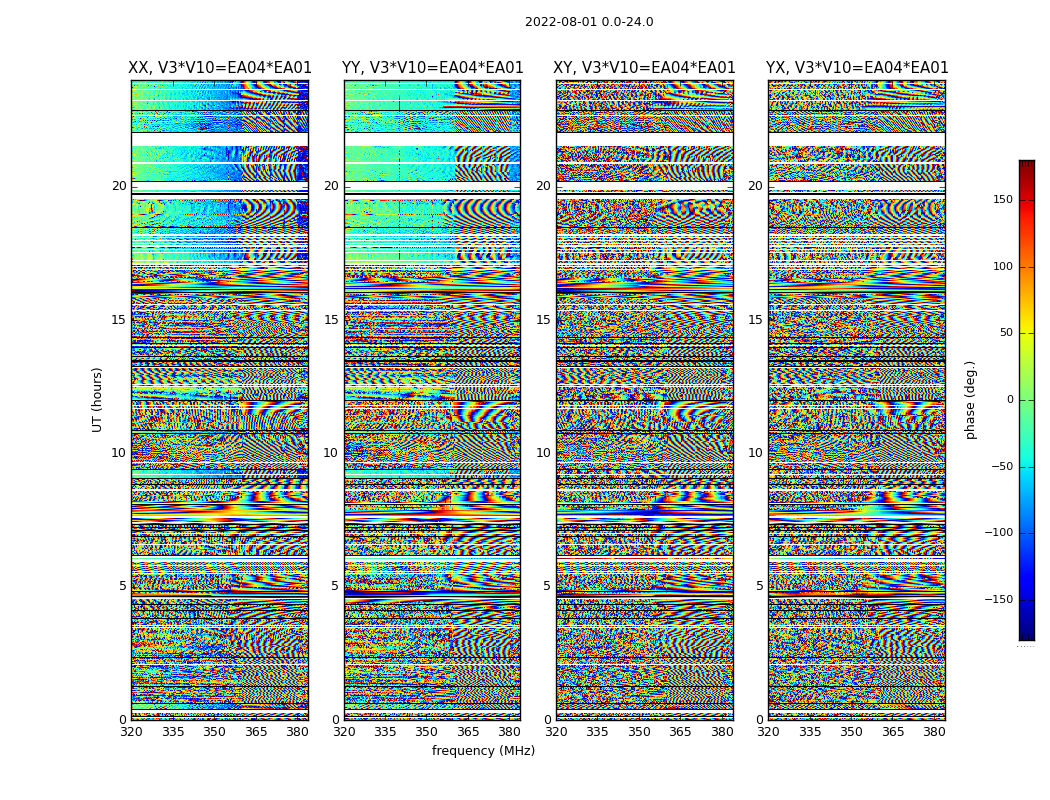The image size is (1050, 800).
Task: Click the 350 frequency tick of XX plot
Action: click(x=214, y=732)
